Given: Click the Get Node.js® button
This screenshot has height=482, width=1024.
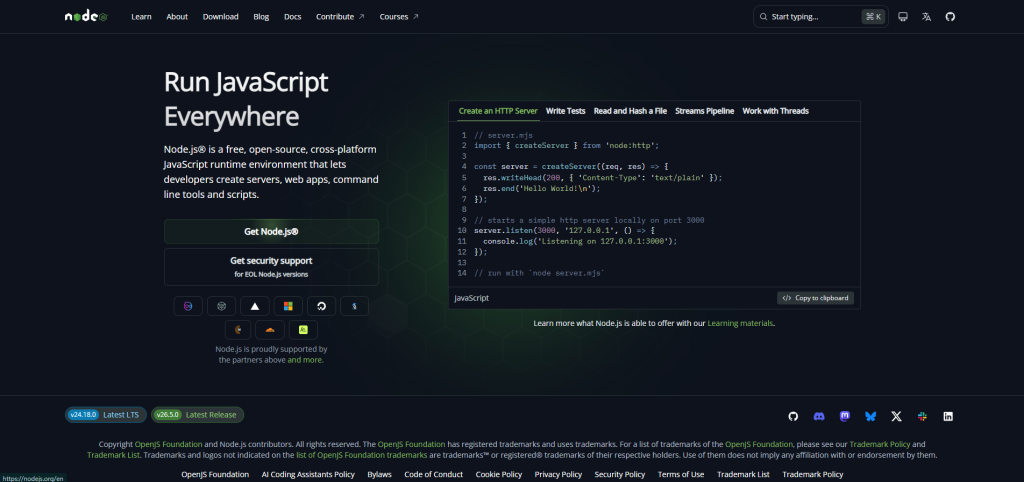Looking at the screenshot, I should point(271,231).
